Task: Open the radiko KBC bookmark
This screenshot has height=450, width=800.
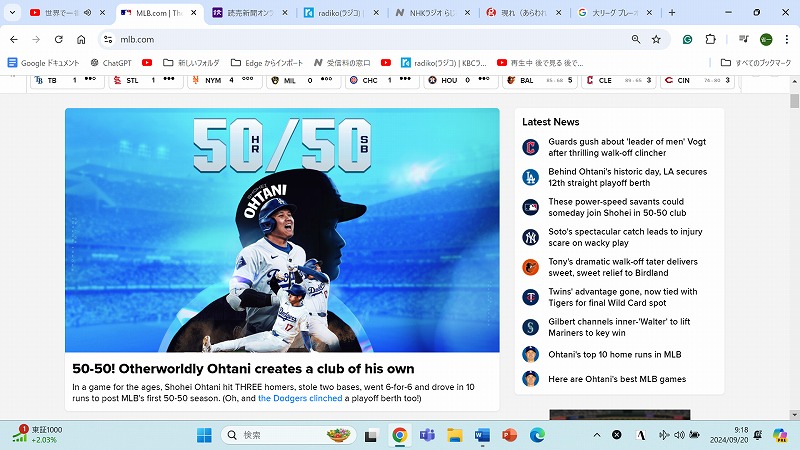Action: point(444,63)
